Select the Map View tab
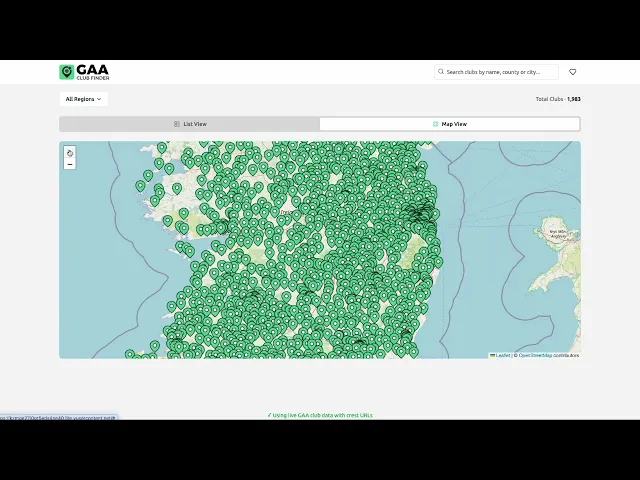 (x=449, y=124)
